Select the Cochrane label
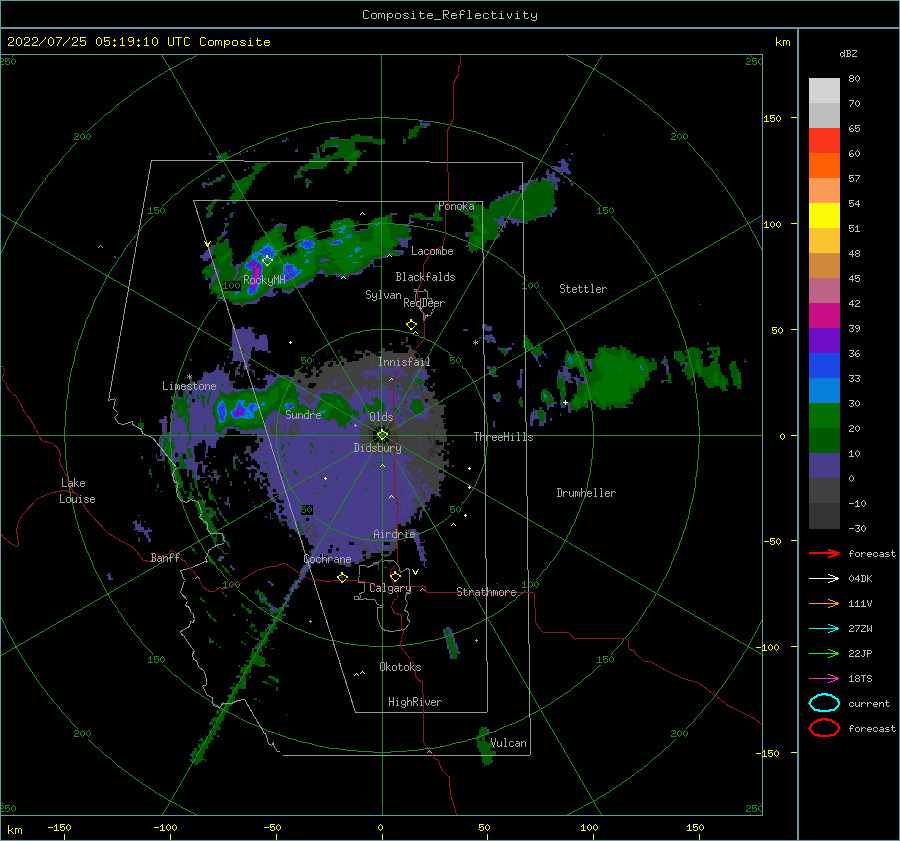 tap(327, 559)
